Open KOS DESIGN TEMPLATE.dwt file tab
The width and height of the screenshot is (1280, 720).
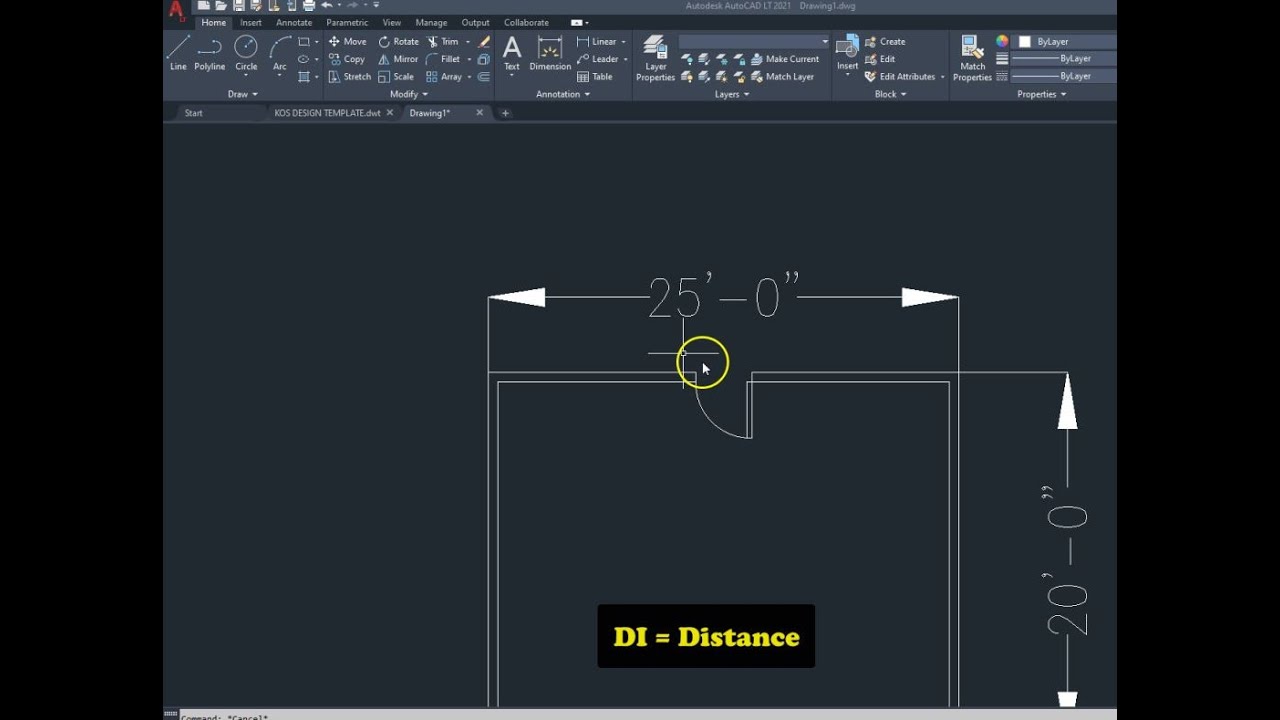328,113
